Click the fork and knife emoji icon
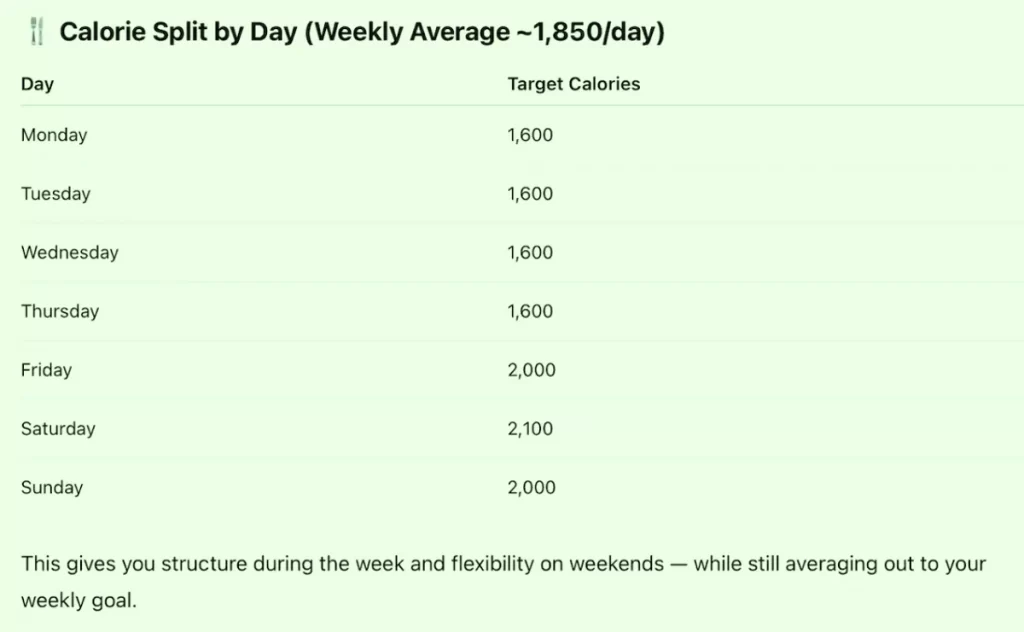This screenshot has width=1024, height=632. (x=37, y=31)
